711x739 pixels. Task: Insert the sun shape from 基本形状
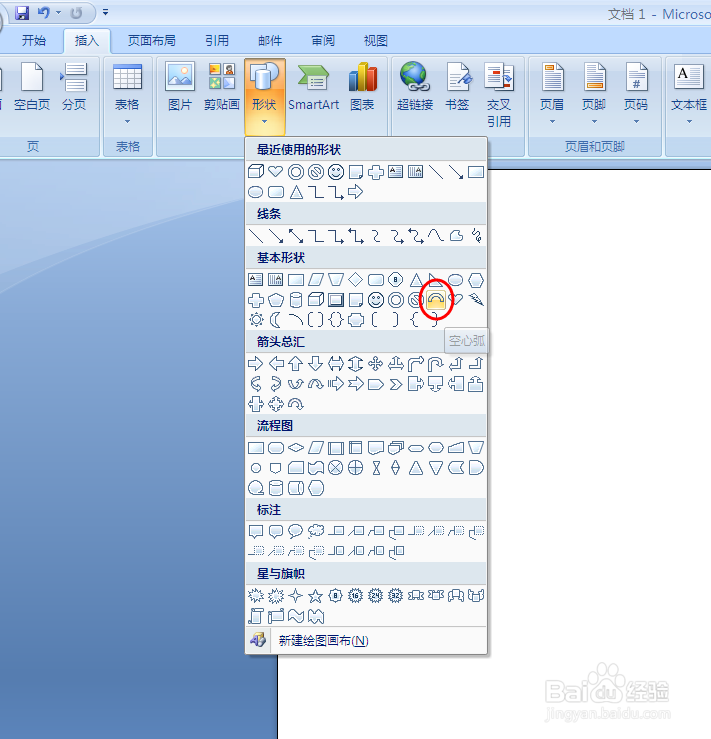coord(256,320)
